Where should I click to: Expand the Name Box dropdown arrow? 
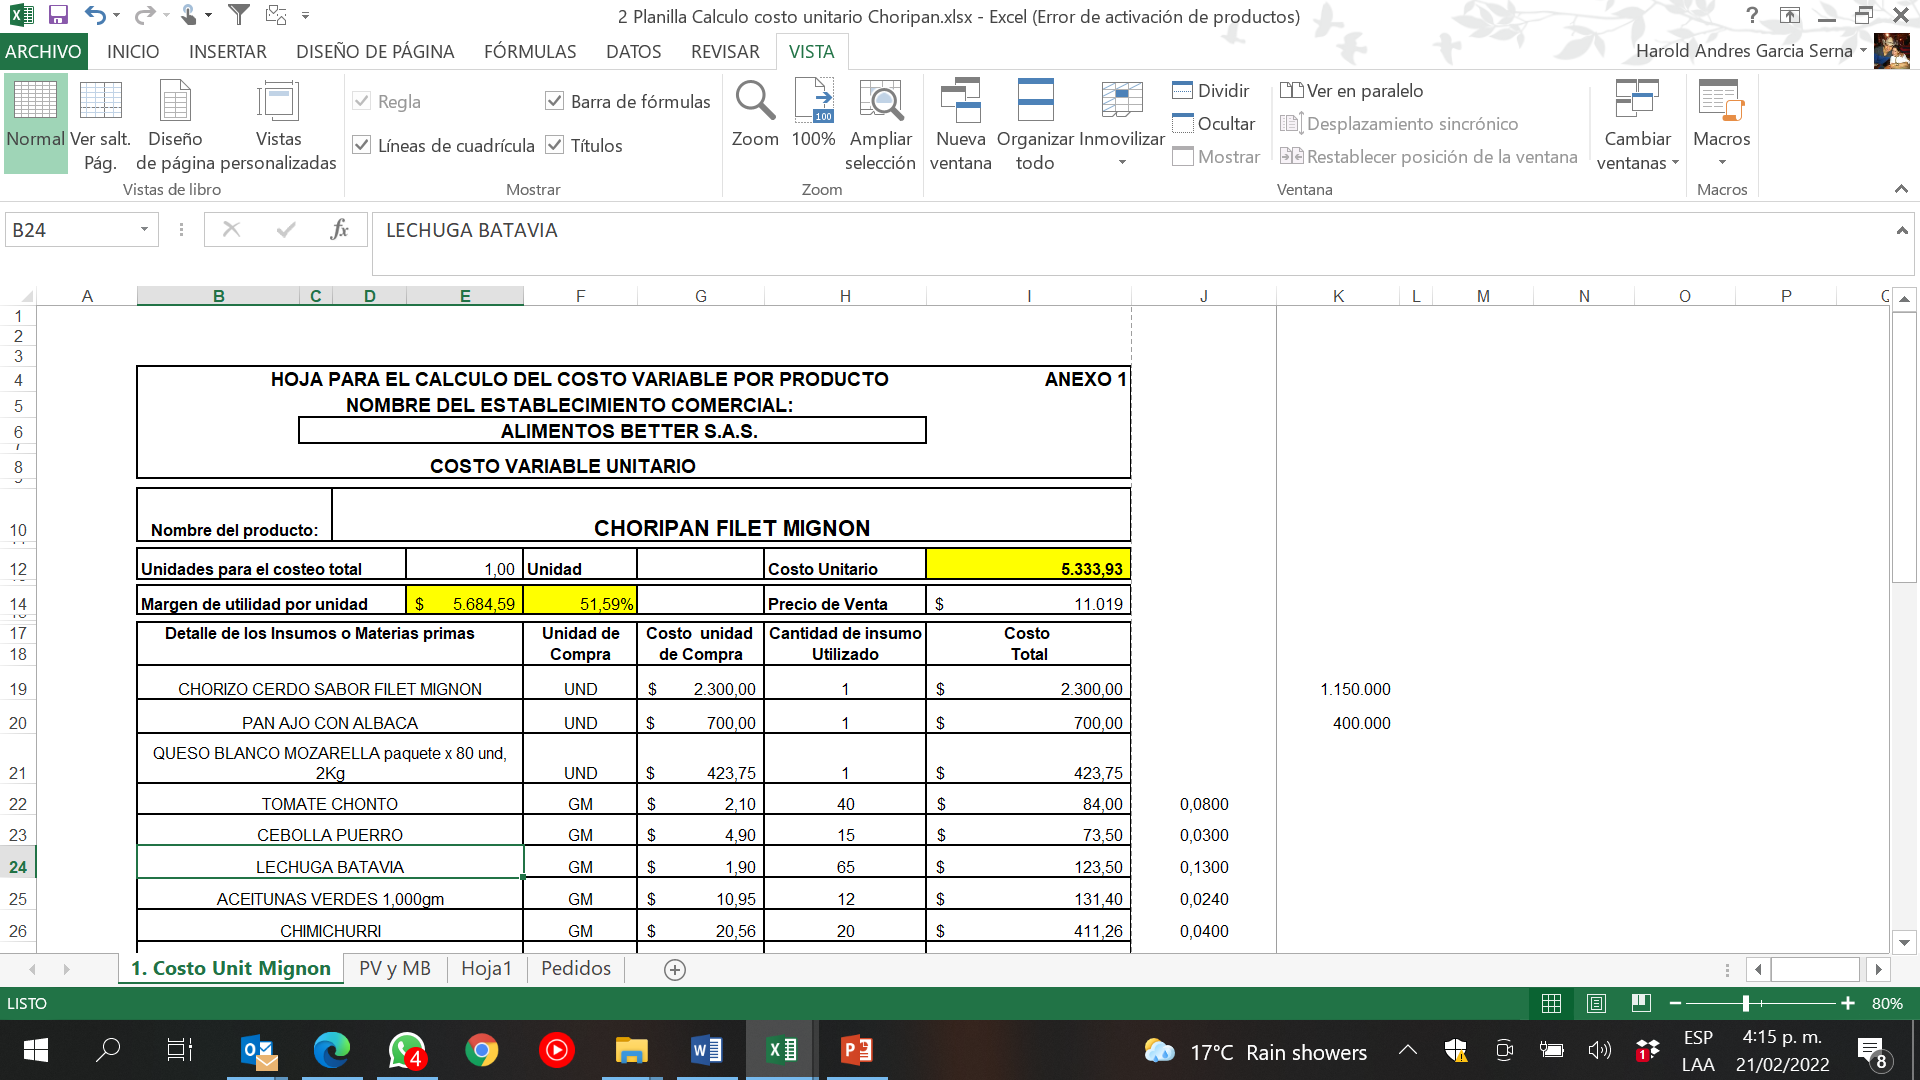pyautogui.click(x=144, y=230)
